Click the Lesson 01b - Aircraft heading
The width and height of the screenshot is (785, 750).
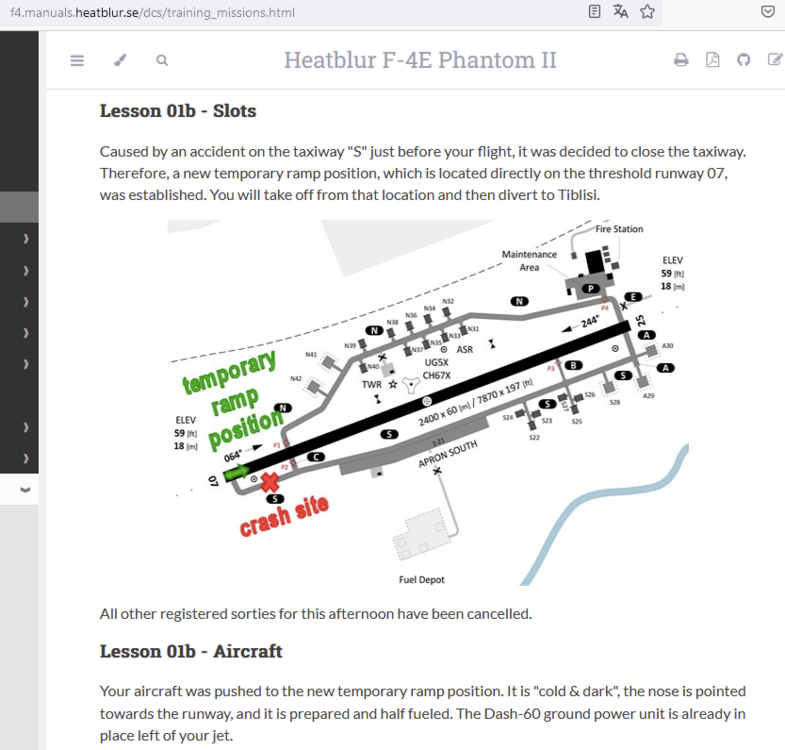pos(191,651)
